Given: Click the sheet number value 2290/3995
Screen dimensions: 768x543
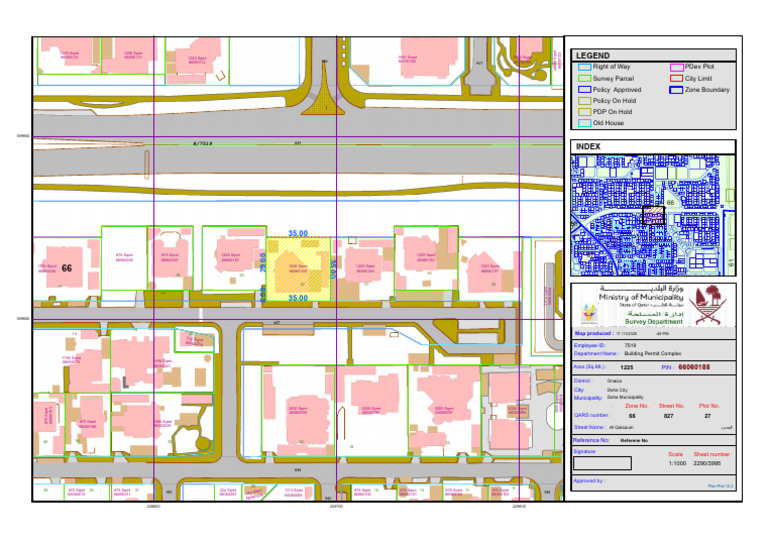Looking at the screenshot, I should [x=707, y=463].
